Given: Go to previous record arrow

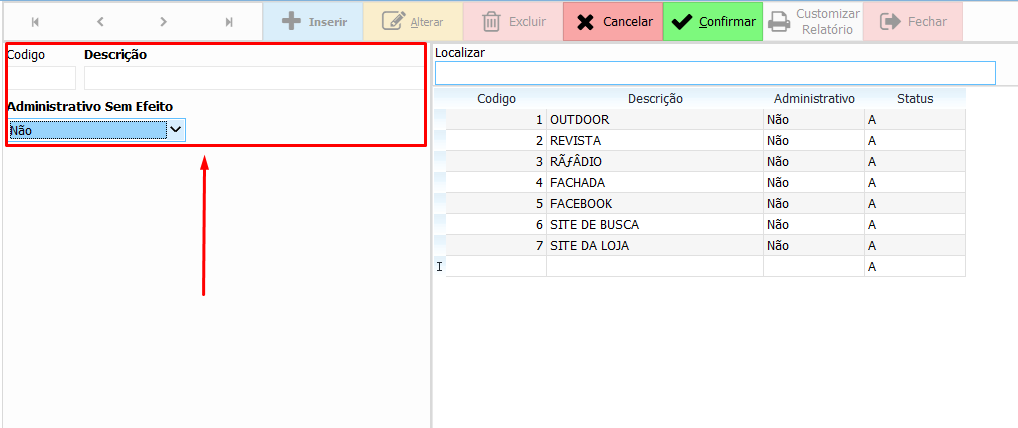Looking at the screenshot, I should 100,21.
